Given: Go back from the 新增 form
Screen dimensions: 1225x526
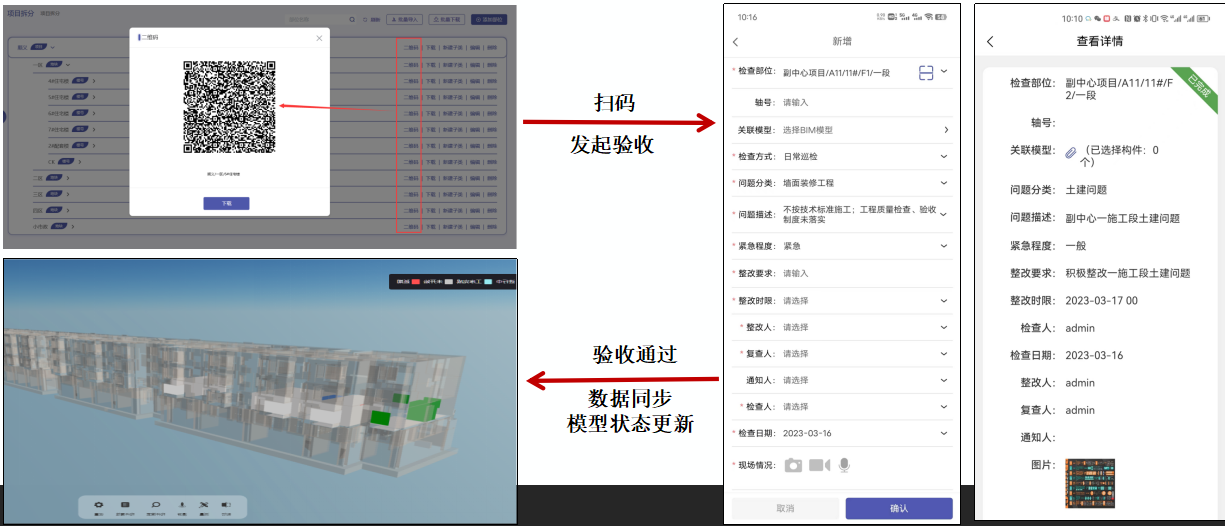Looking at the screenshot, I should coord(736,42).
